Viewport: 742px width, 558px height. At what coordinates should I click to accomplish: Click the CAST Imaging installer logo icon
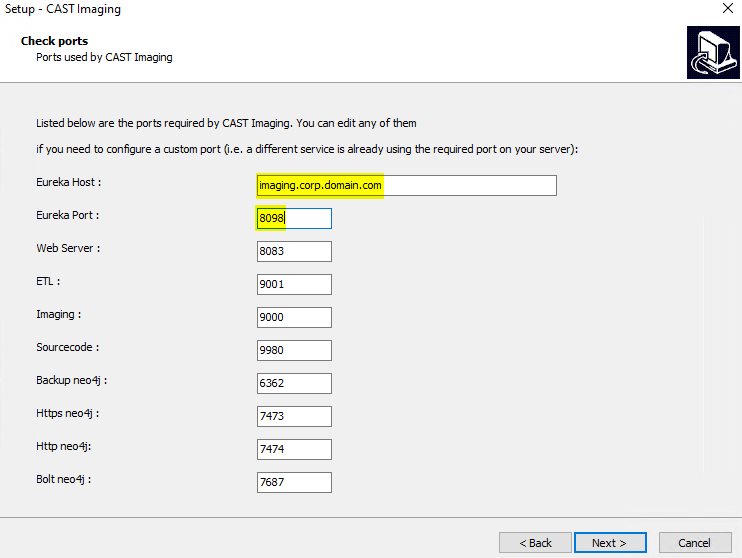click(x=713, y=52)
